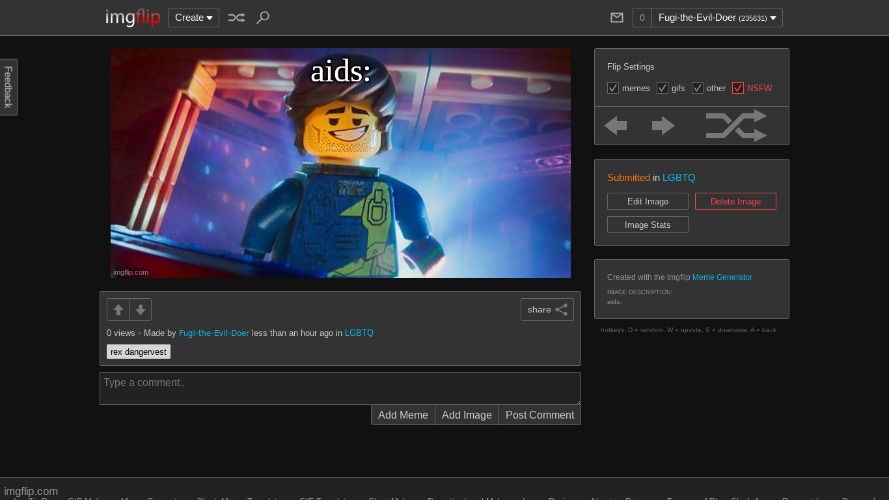Open the Create dropdown menu

tap(193, 18)
